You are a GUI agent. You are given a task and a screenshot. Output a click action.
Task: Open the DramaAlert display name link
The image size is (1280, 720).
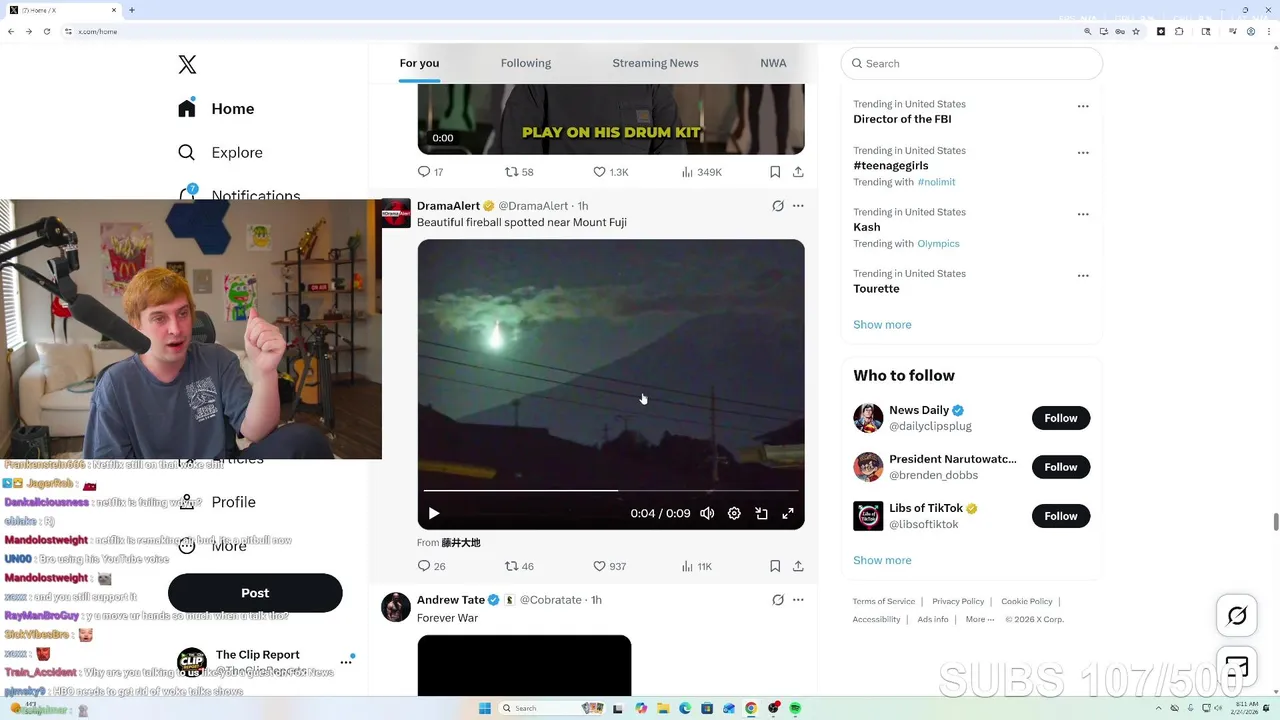point(448,206)
